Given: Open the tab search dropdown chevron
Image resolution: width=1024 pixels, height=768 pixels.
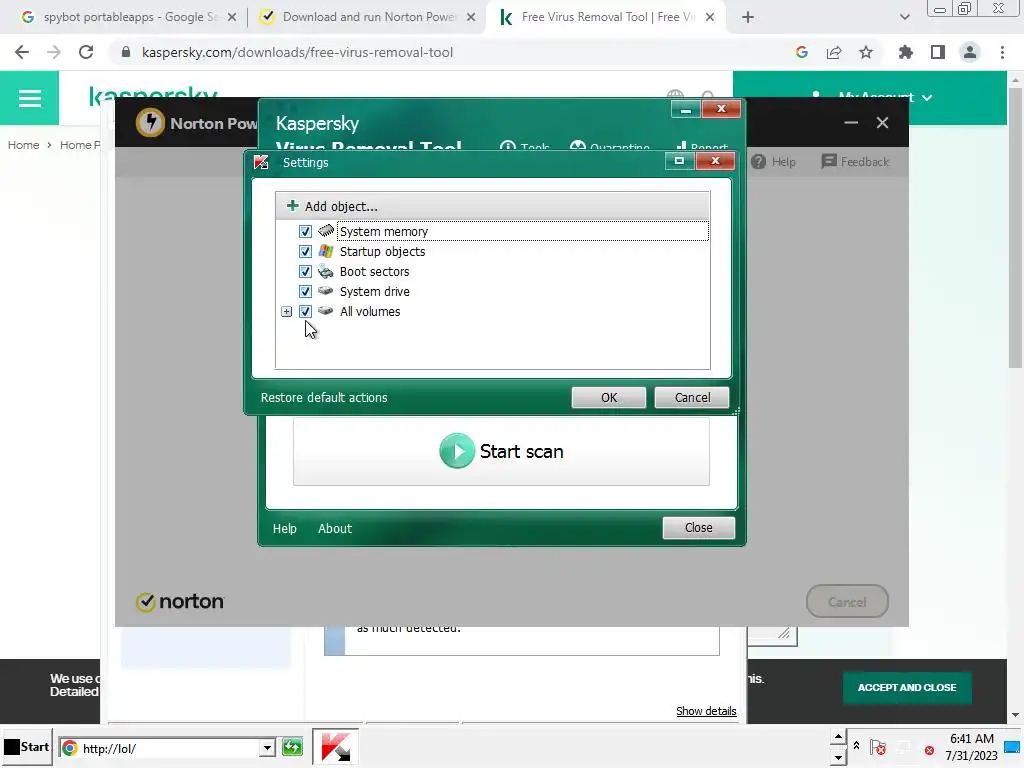Looking at the screenshot, I should click(x=904, y=18).
